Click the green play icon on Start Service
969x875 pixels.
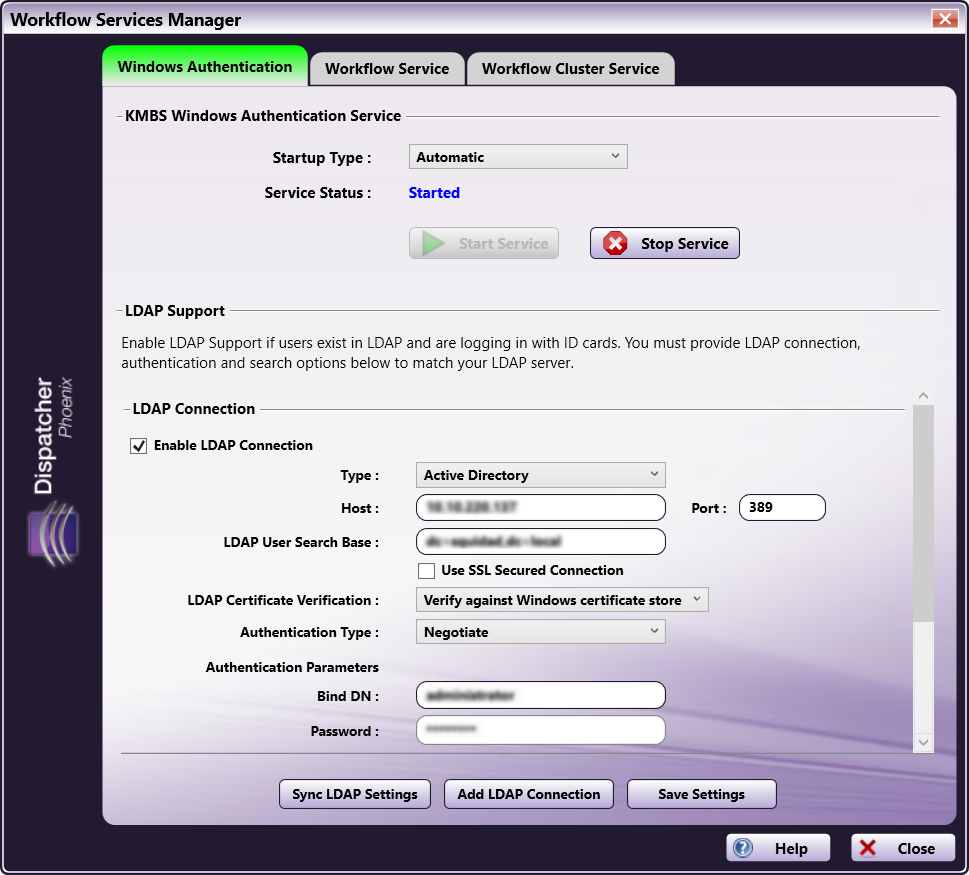pos(433,243)
